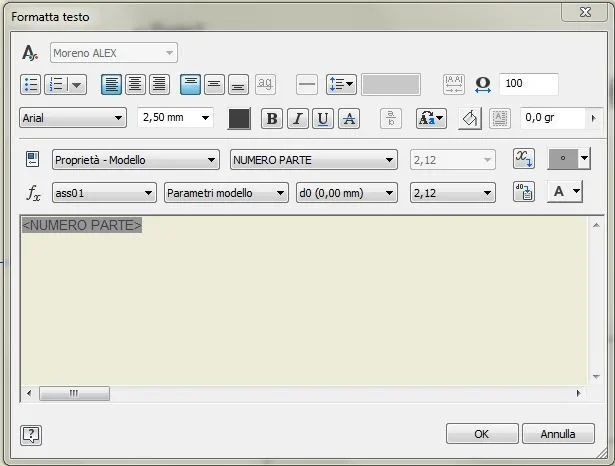The height and width of the screenshot is (466, 615).
Task: Click the arrow next to rotation angle
Action: click(x=594, y=118)
